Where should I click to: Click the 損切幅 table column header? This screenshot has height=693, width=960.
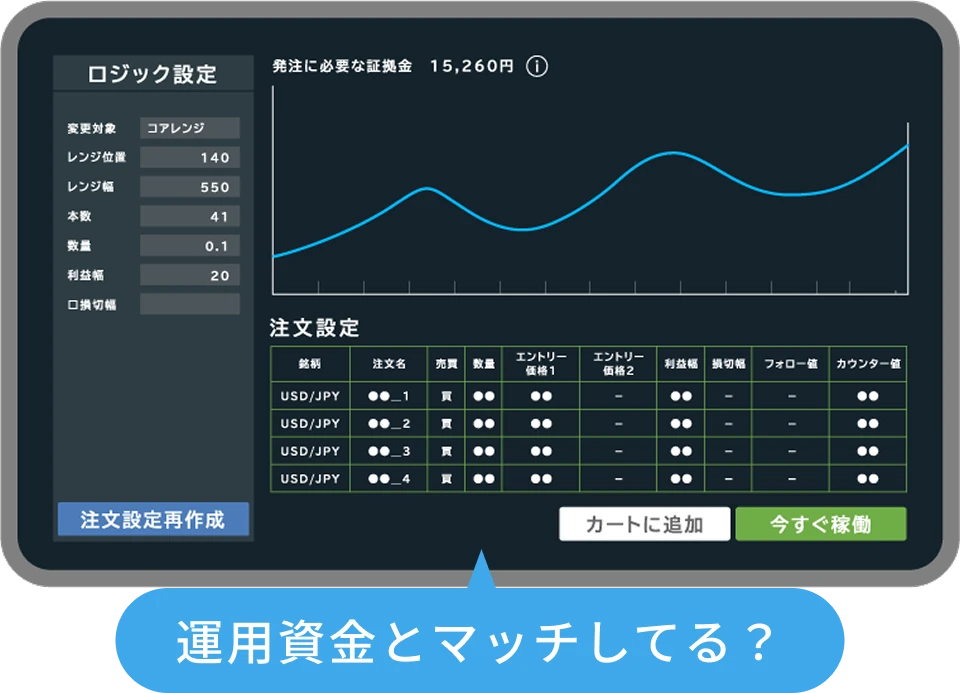(x=729, y=364)
